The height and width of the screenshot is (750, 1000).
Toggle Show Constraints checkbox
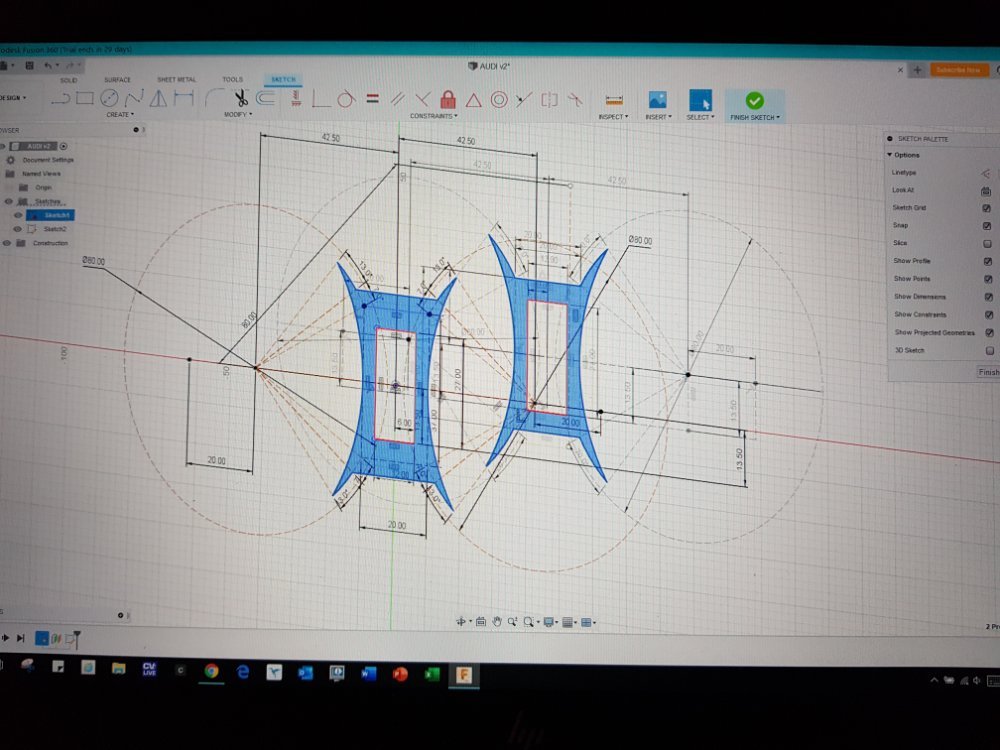point(989,315)
